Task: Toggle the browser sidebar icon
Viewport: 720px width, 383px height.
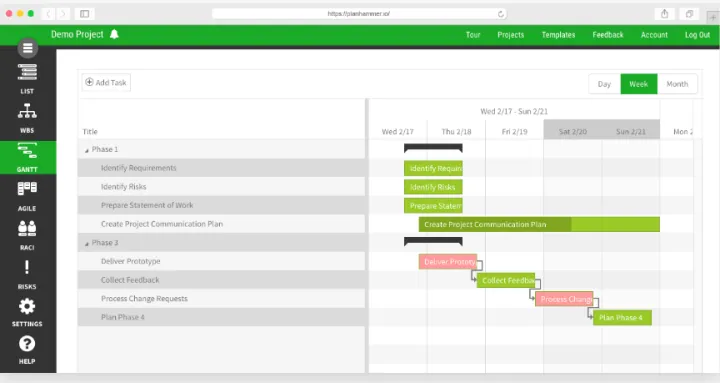Action: pyautogui.click(x=84, y=14)
